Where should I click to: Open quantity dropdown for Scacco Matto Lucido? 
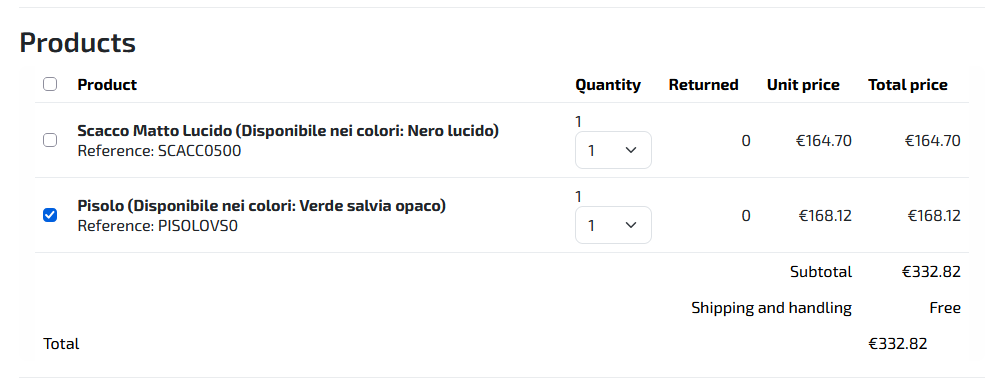[x=613, y=150]
